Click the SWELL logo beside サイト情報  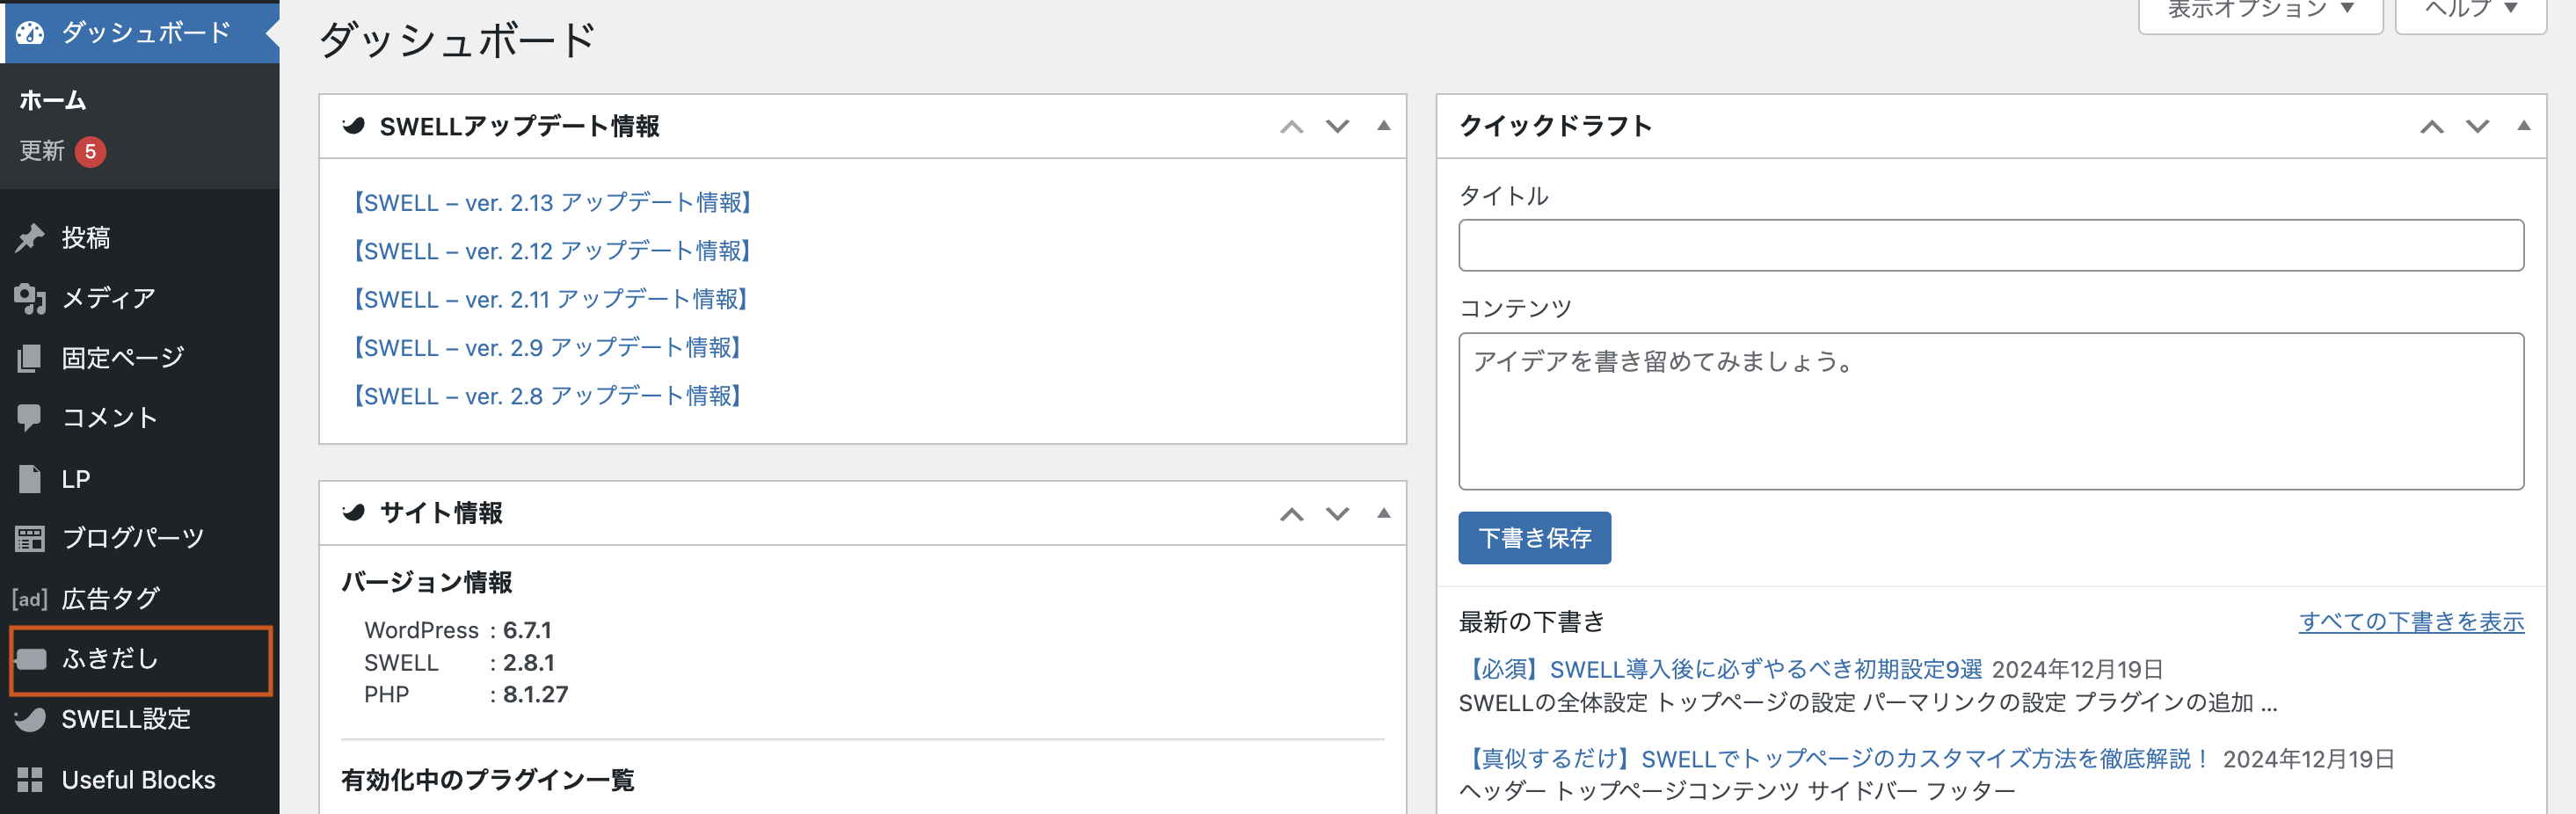353,513
